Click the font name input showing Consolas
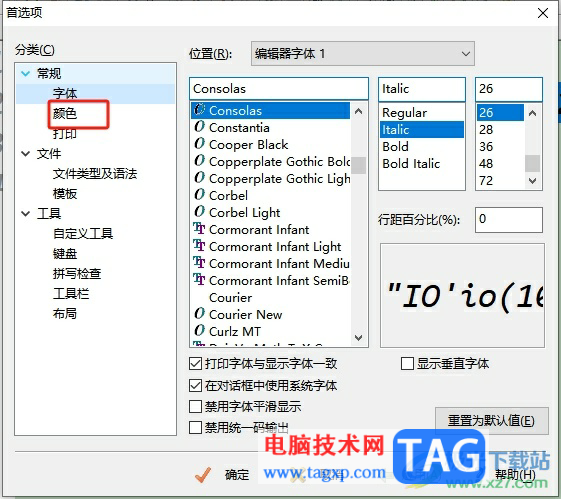This screenshot has width=561, height=499. pyautogui.click(x=279, y=89)
